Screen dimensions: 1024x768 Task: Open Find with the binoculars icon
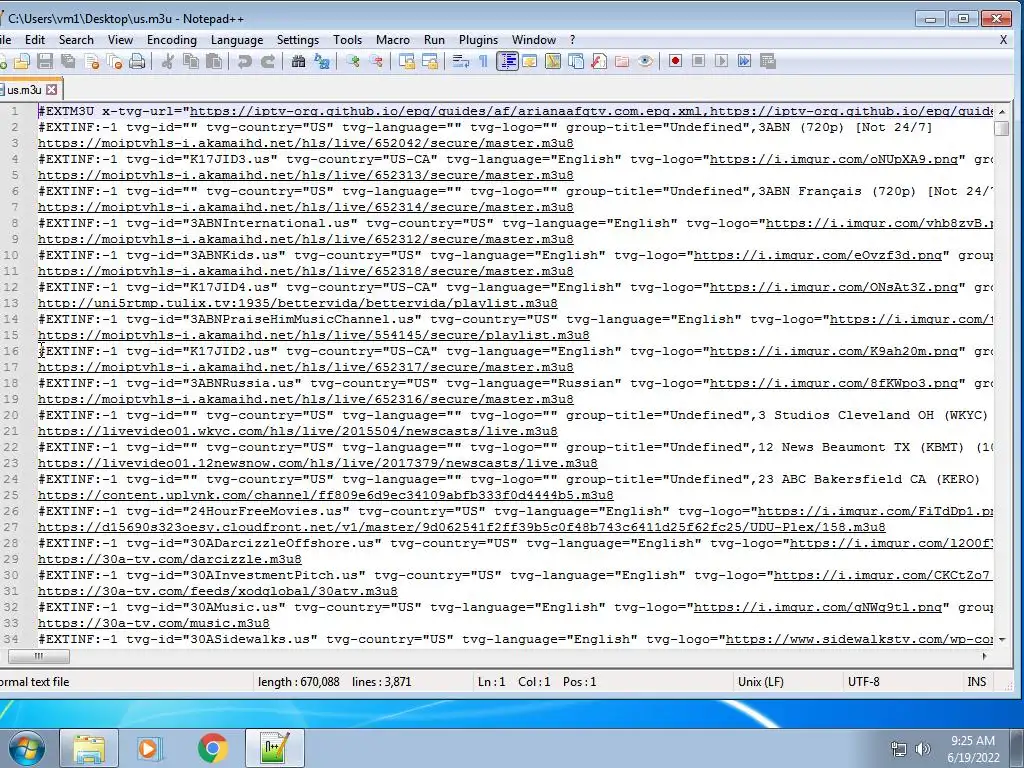298,61
